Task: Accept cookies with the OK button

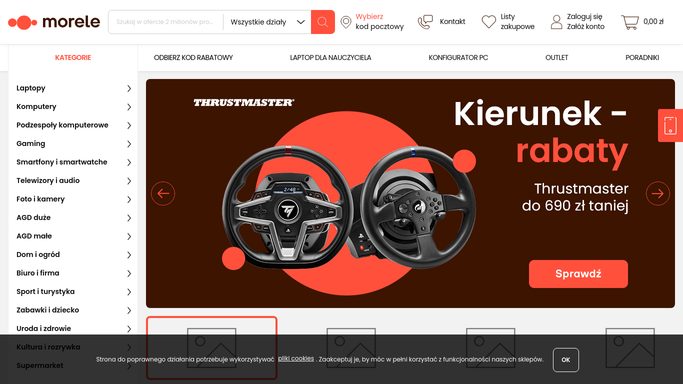Action: click(565, 360)
